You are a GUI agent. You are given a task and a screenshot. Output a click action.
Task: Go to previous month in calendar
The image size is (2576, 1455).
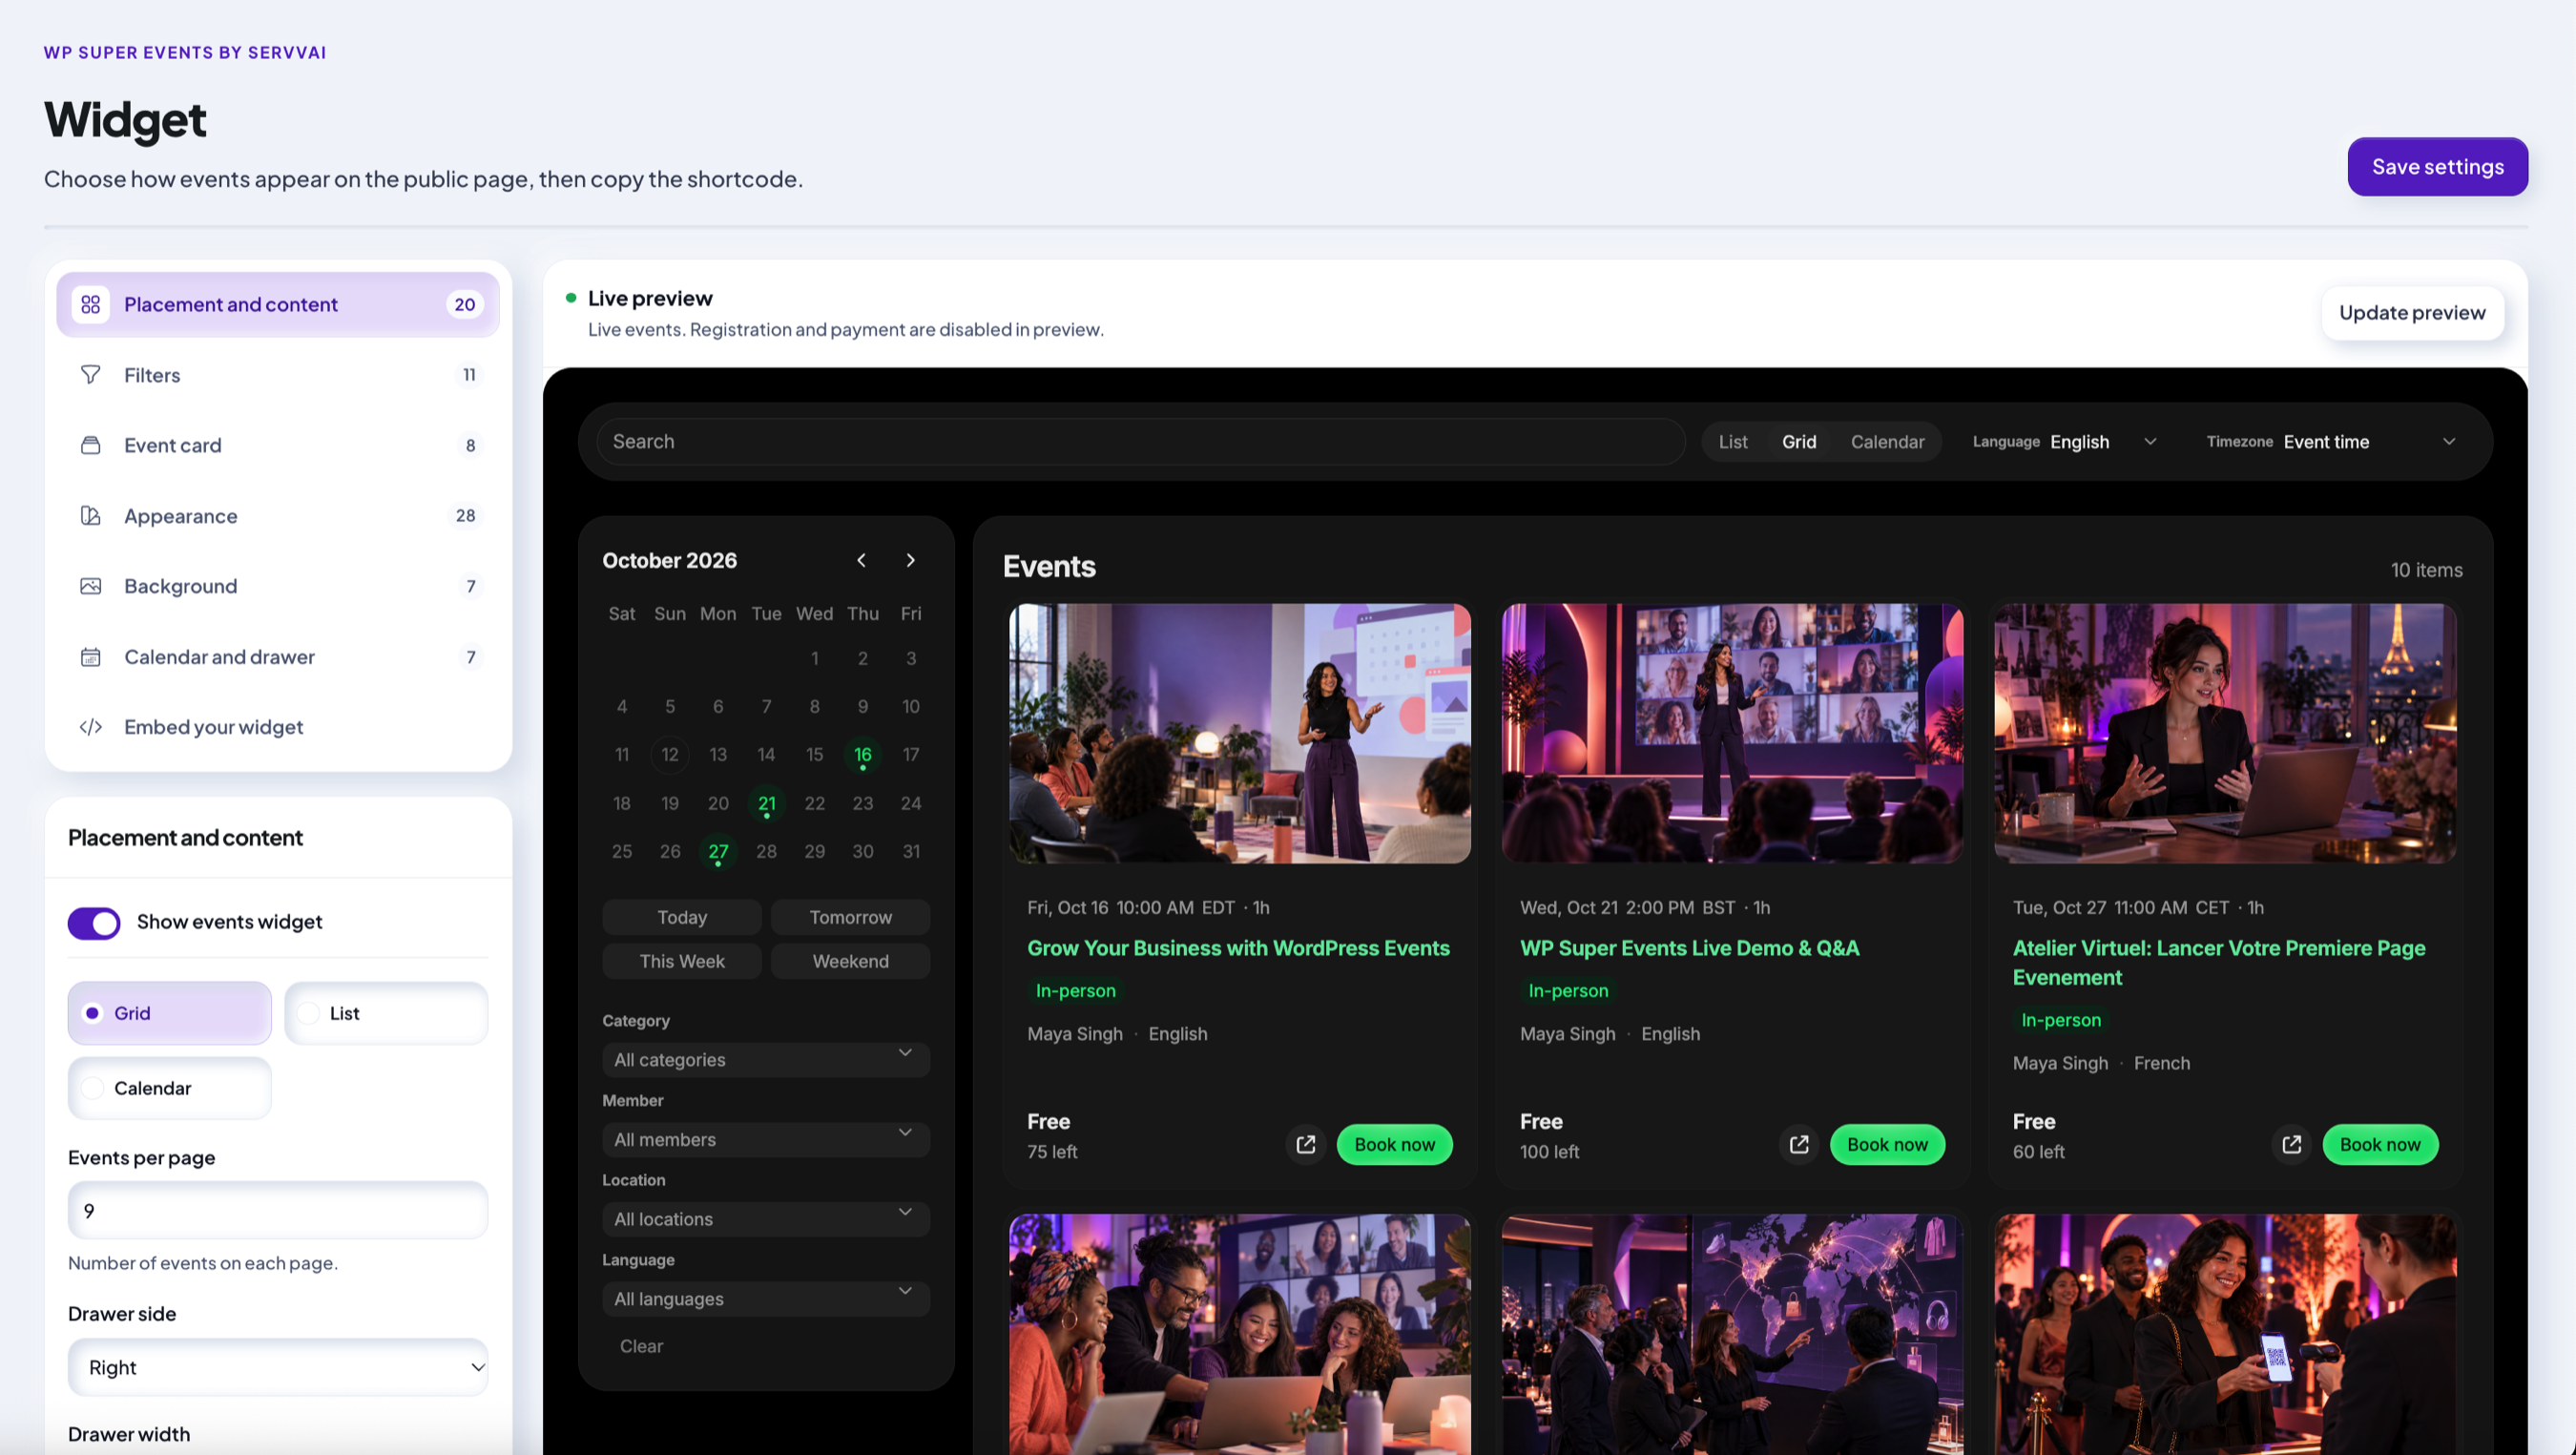(861, 560)
